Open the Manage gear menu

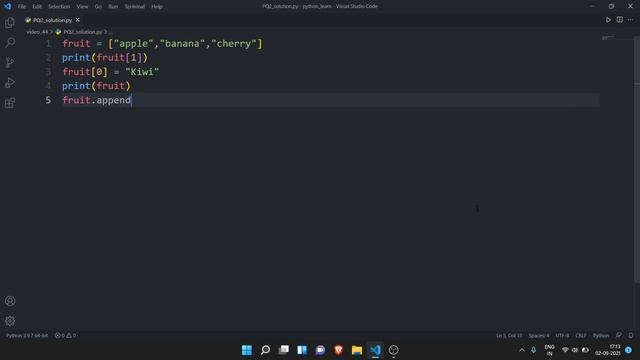(x=10, y=321)
